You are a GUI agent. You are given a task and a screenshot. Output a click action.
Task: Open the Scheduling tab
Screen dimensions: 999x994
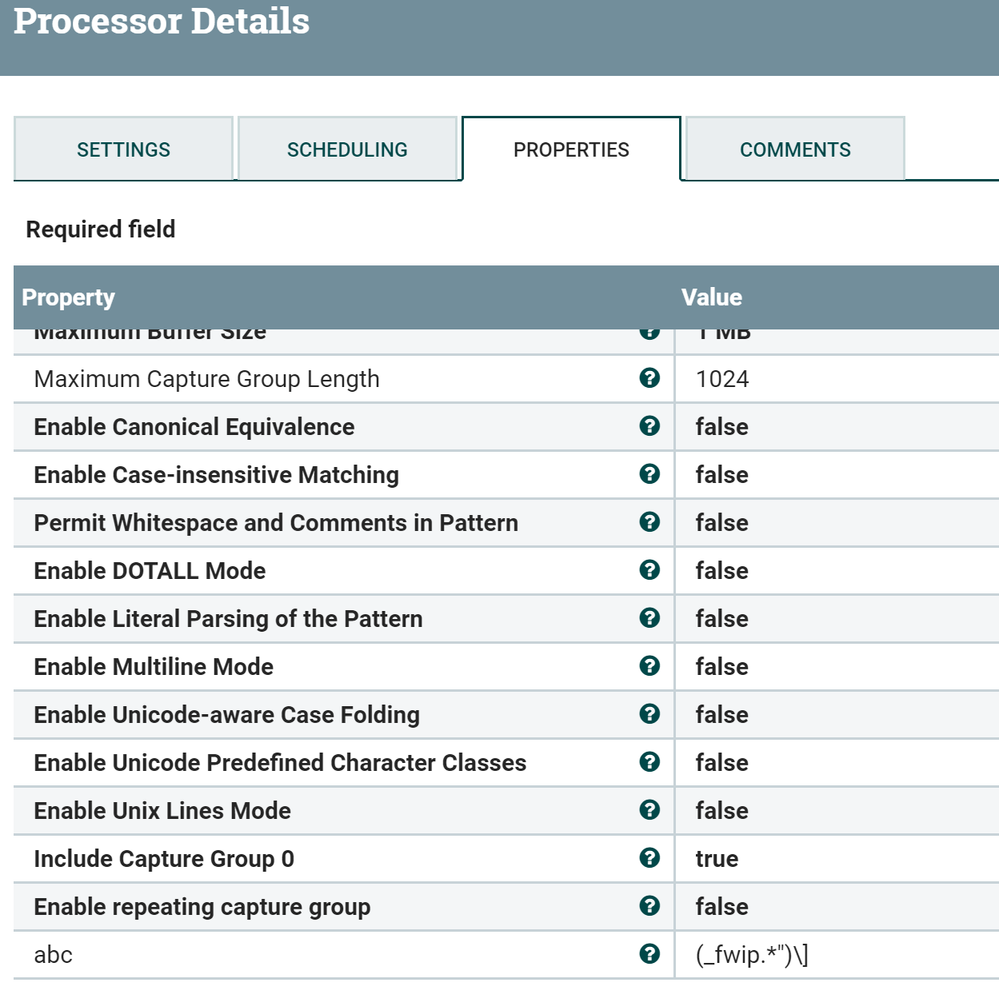[347, 150]
